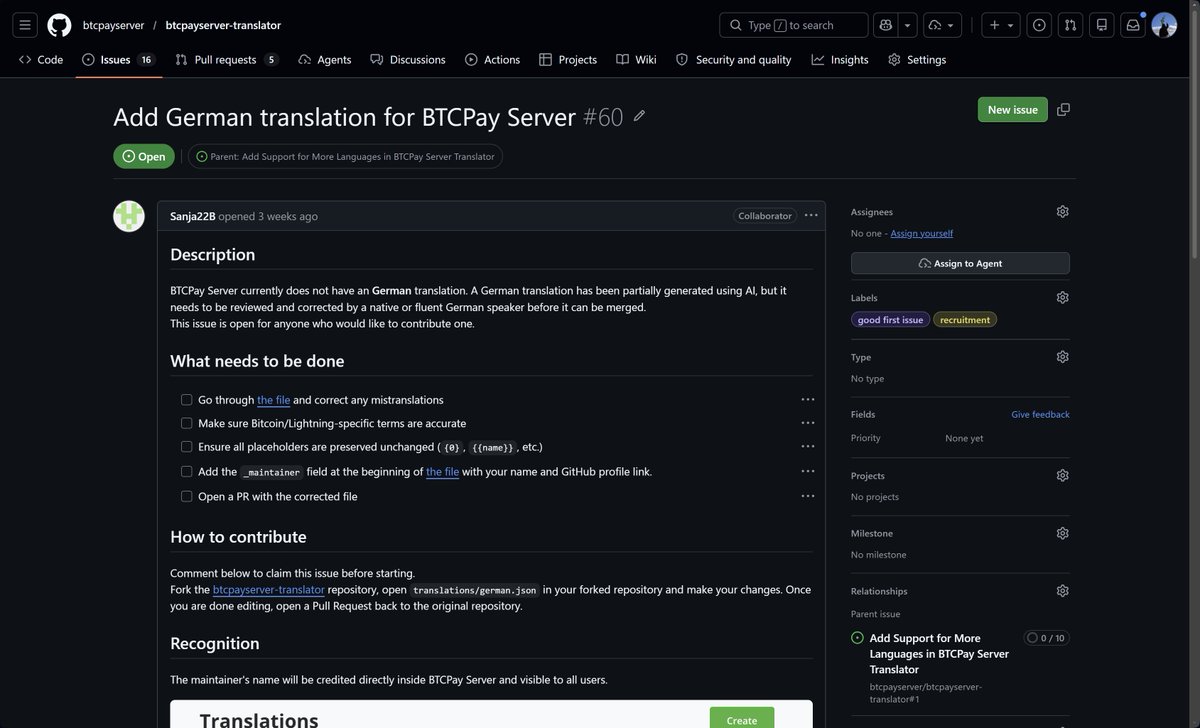Open issues shortcut icon in header
The width and height of the screenshot is (1200, 728).
click(x=1039, y=25)
